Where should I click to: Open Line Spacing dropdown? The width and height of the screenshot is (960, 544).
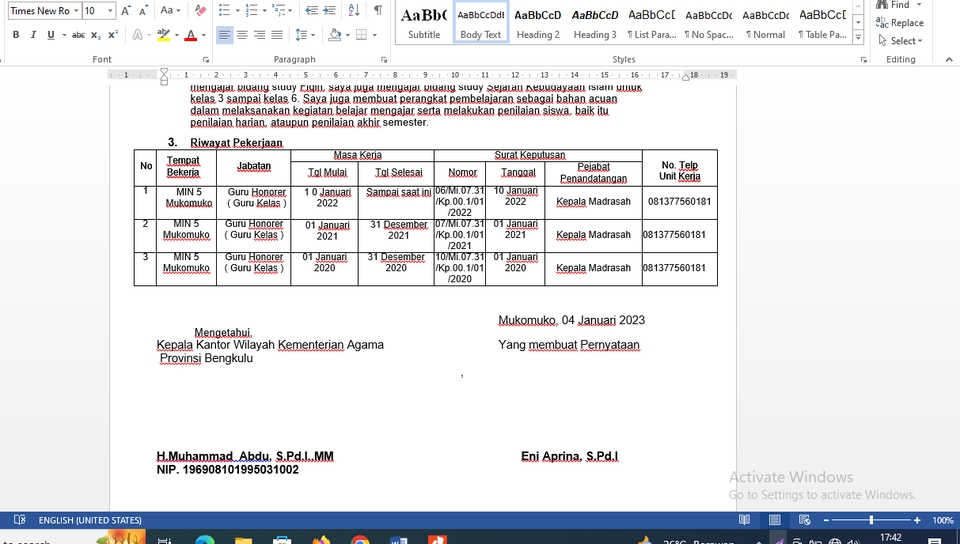point(304,35)
